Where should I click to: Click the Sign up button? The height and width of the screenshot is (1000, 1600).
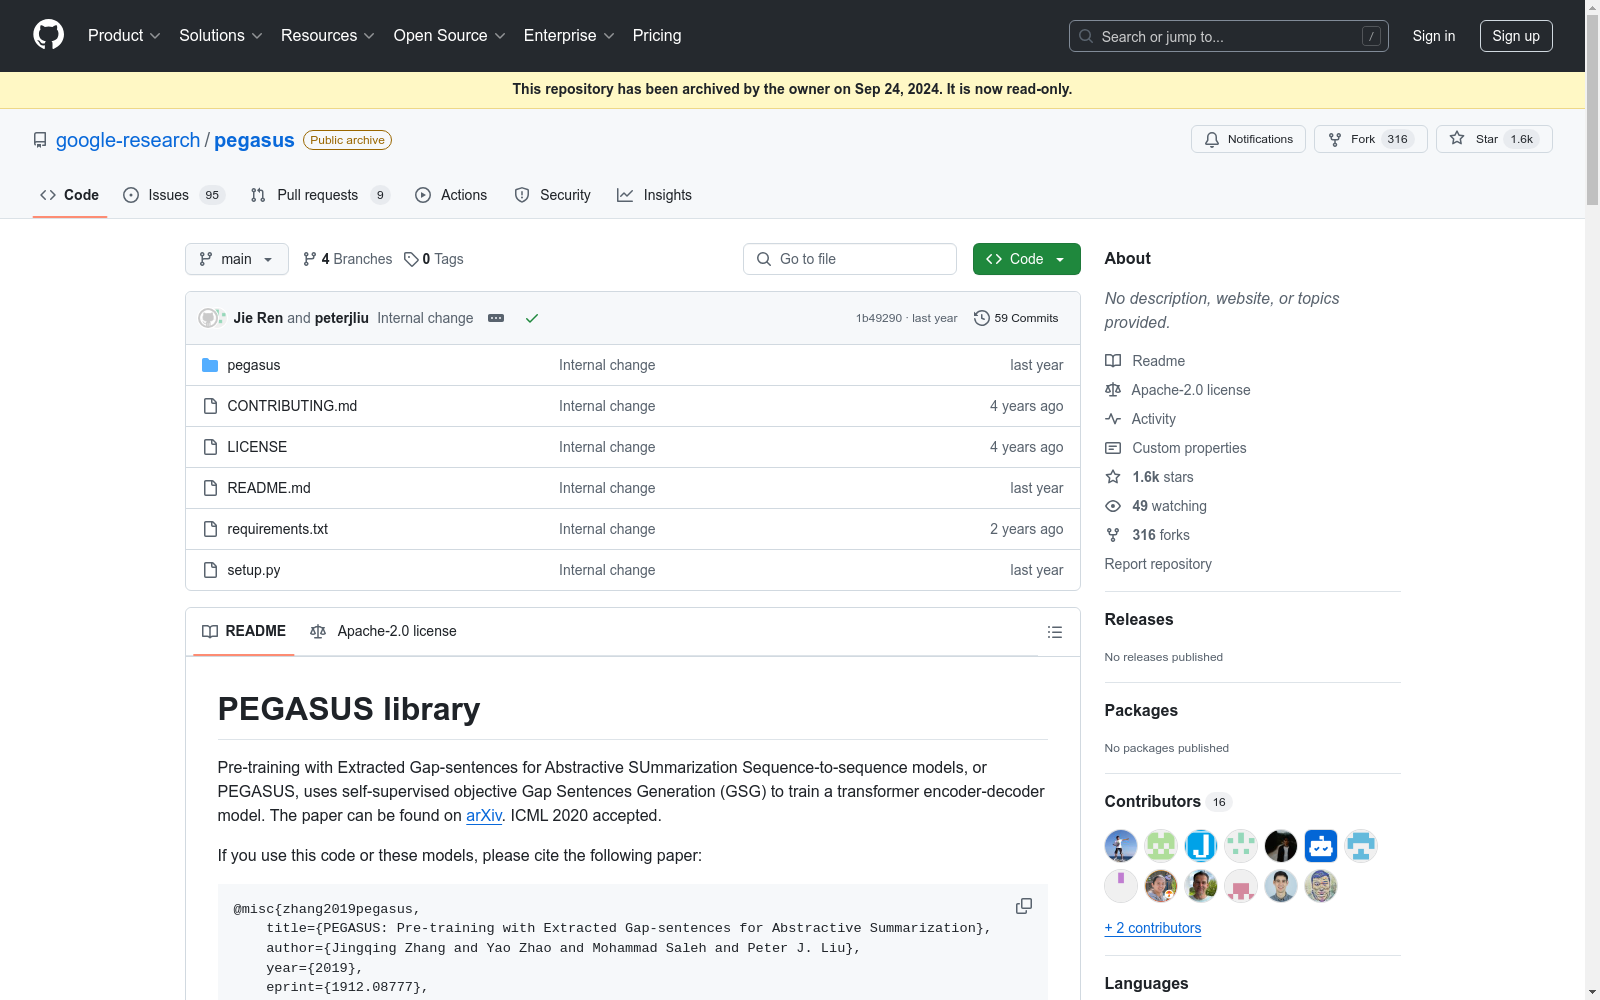pyautogui.click(x=1516, y=36)
